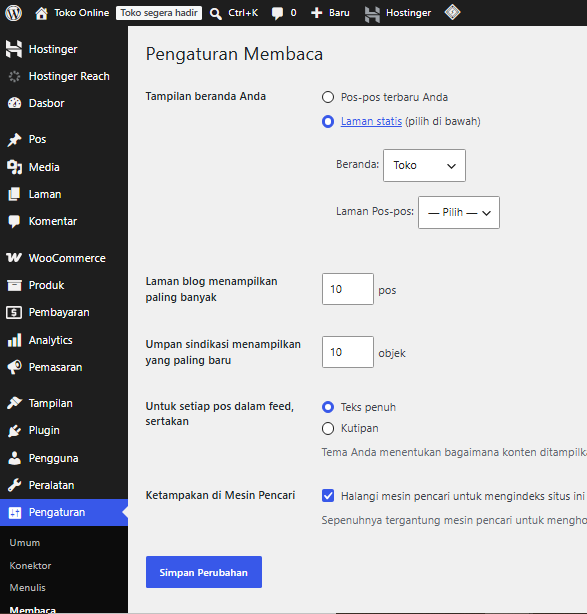The image size is (587, 614).
Task: Click the Pos pushpin icon
Action: (x=14, y=140)
